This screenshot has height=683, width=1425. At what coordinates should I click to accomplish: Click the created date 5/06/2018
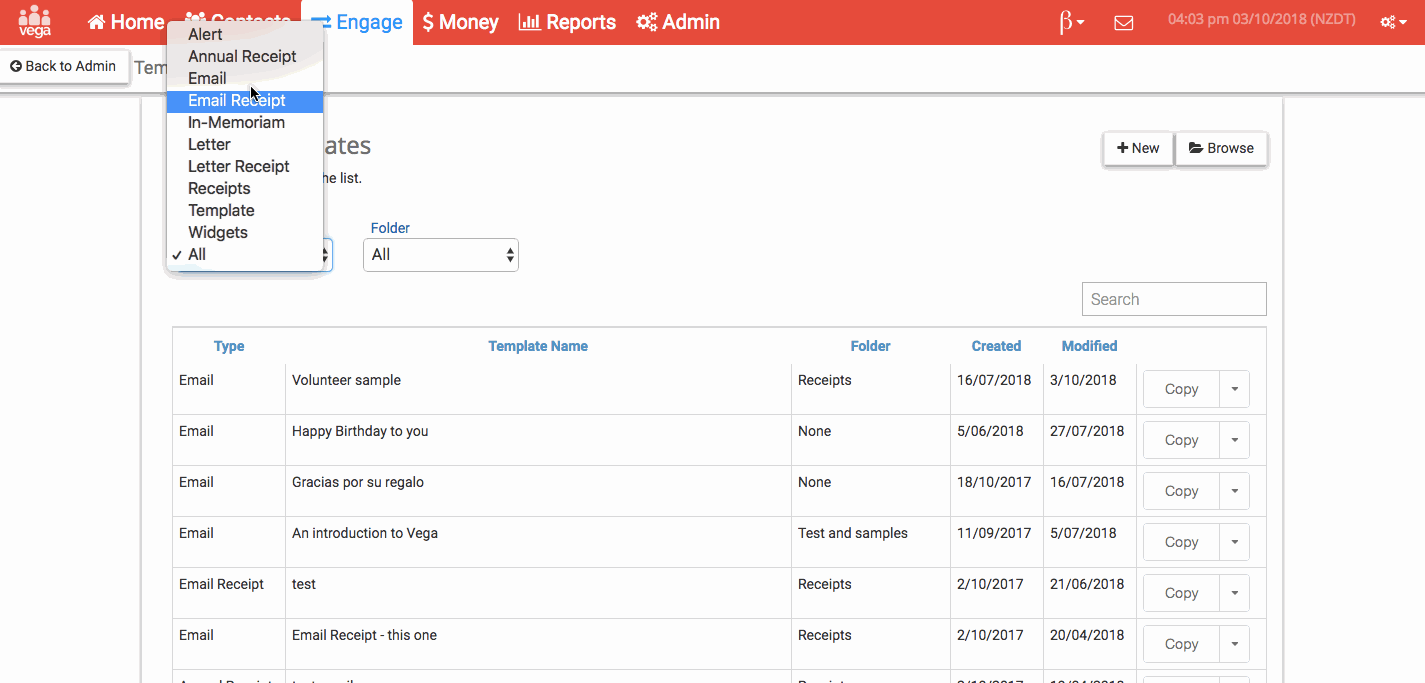pyautogui.click(x=990, y=431)
